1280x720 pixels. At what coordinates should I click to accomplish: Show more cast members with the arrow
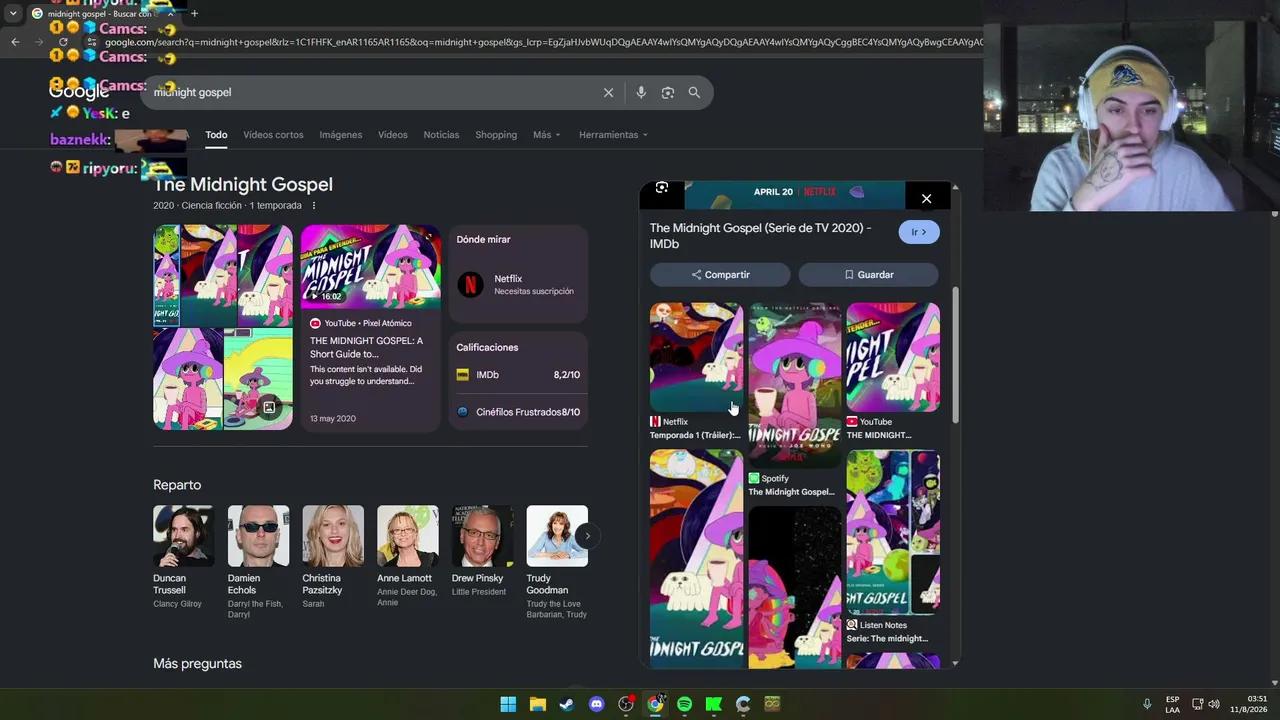[x=587, y=536]
